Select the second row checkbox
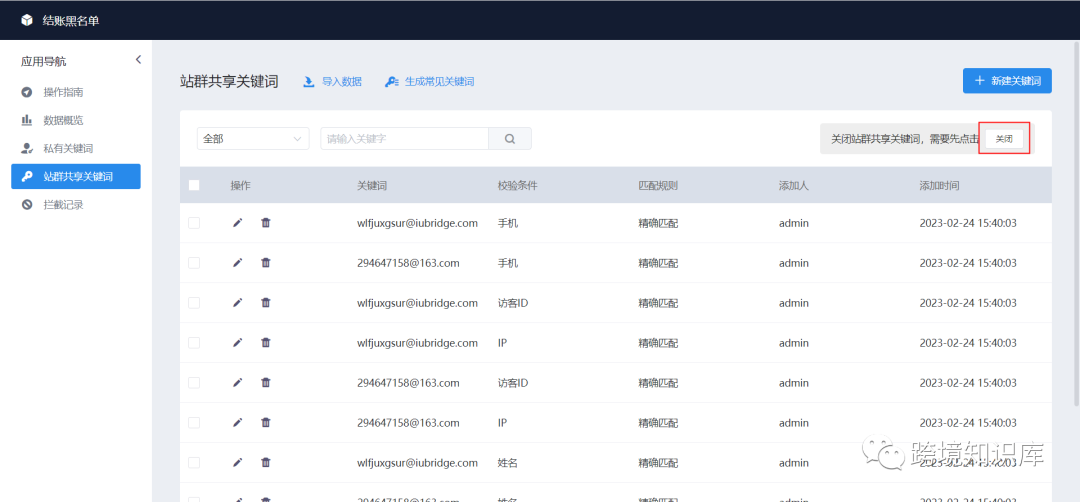 (x=194, y=263)
